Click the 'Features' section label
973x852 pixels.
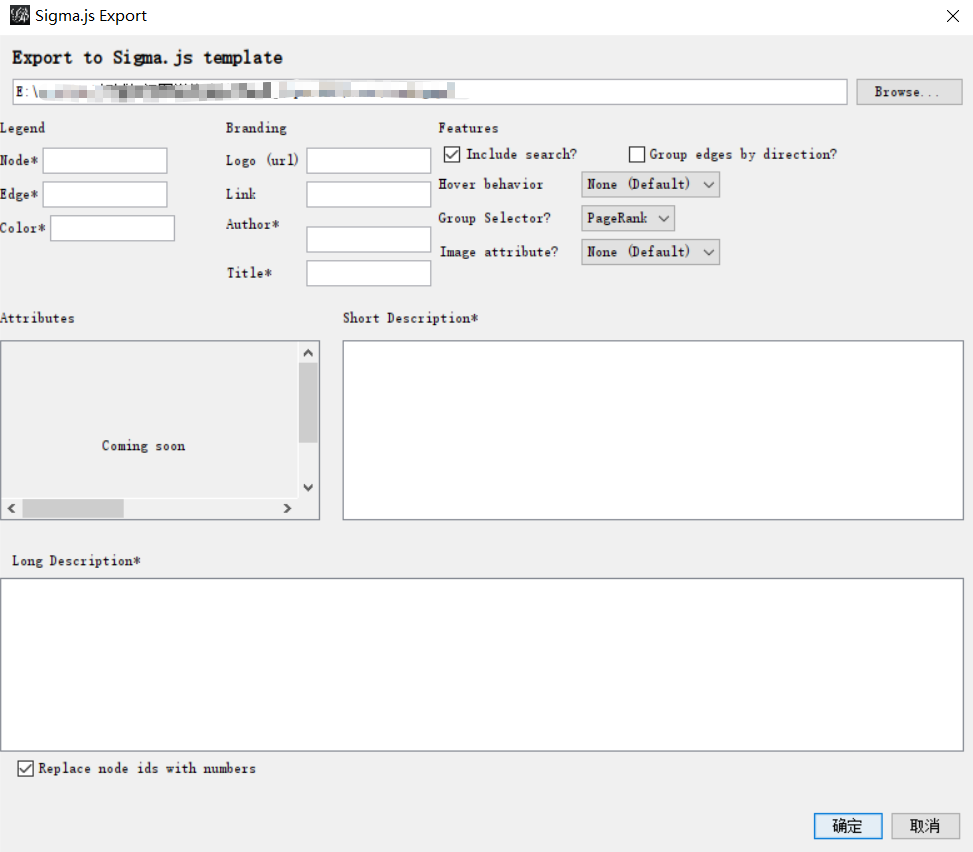click(x=468, y=128)
